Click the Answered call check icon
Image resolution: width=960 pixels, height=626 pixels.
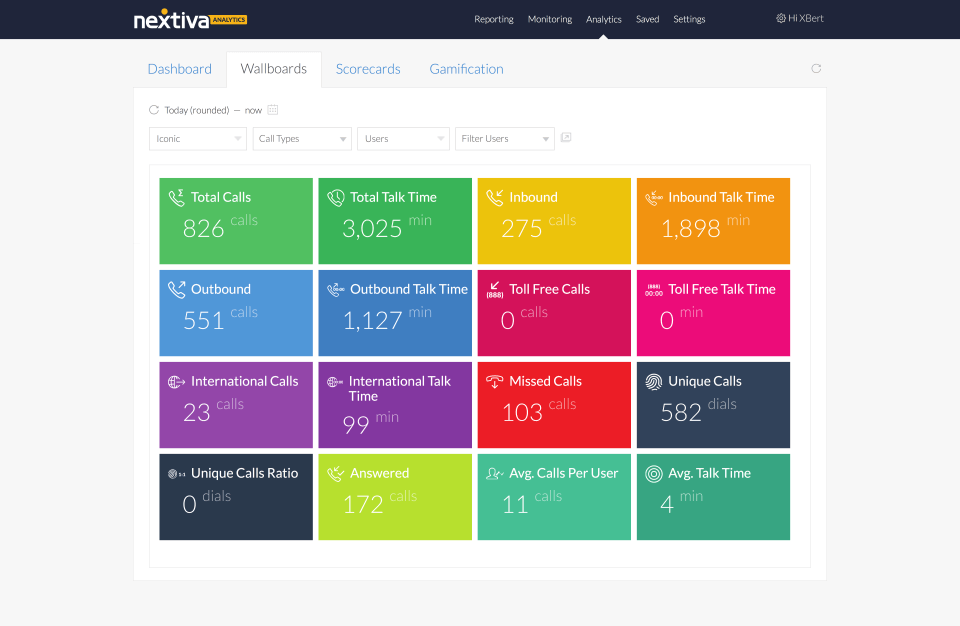pos(336,473)
